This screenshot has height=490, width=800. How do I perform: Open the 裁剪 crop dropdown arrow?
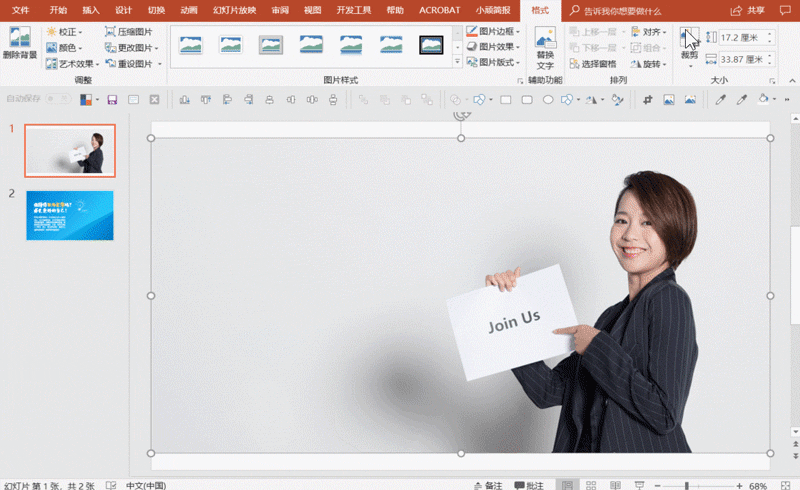click(x=689, y=65)
